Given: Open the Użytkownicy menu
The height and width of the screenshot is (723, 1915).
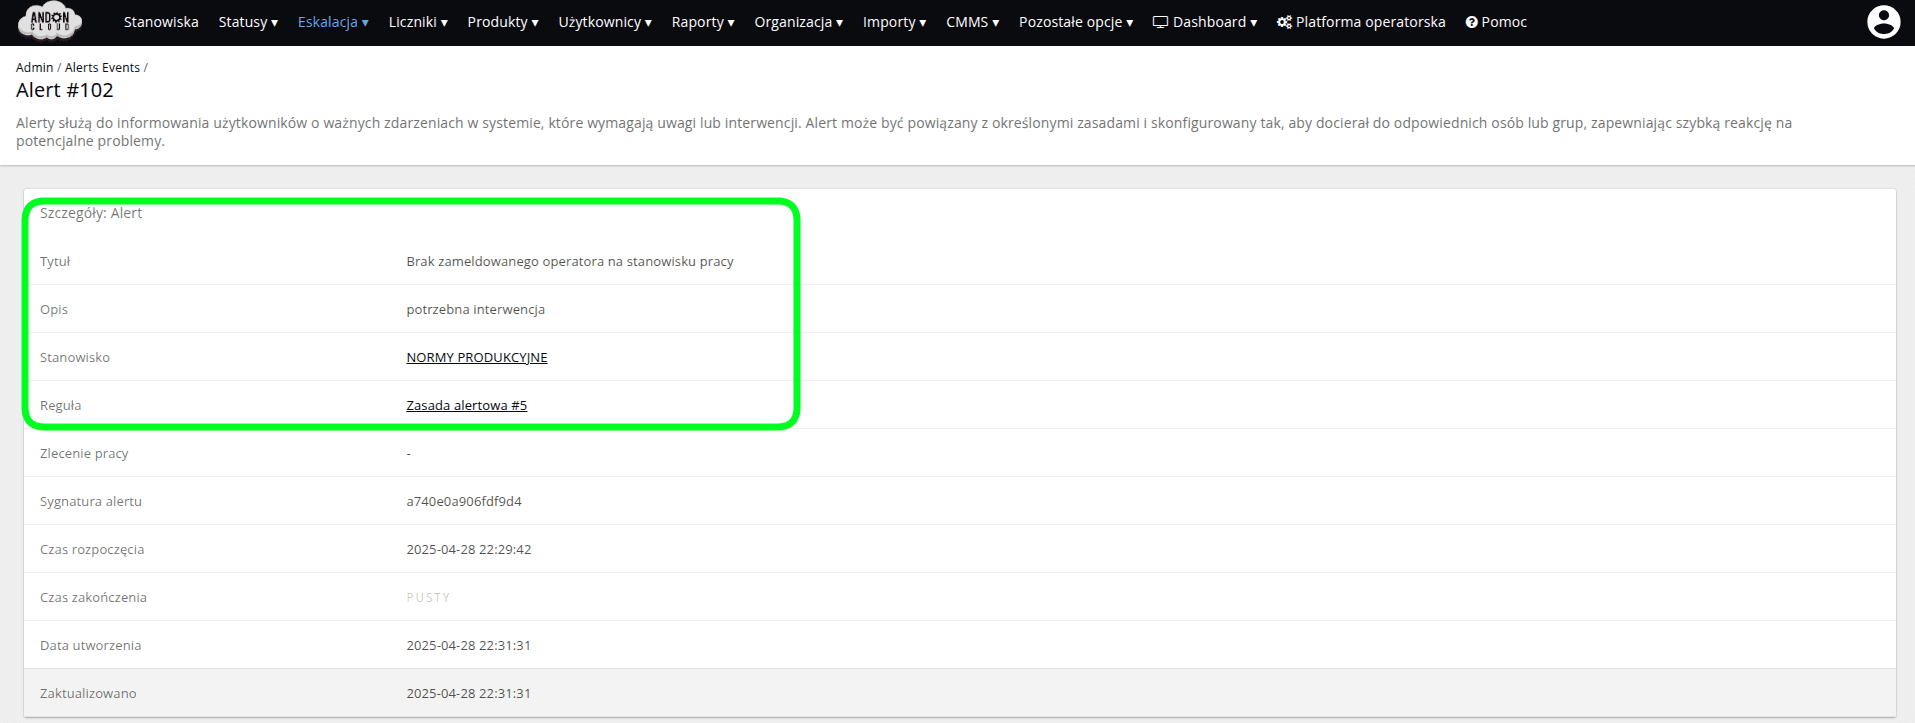Looking at the screenshot, I should point(605,22).
